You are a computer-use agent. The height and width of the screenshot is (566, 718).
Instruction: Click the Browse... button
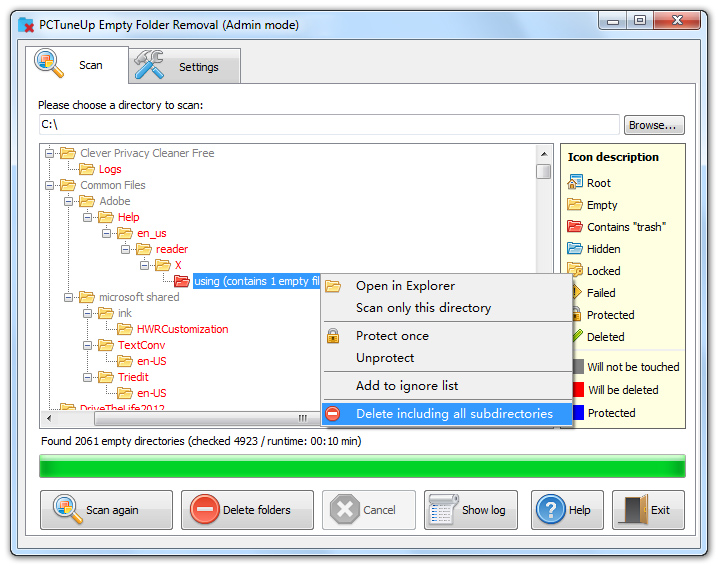pyautogui.click(x=654, y=125)
